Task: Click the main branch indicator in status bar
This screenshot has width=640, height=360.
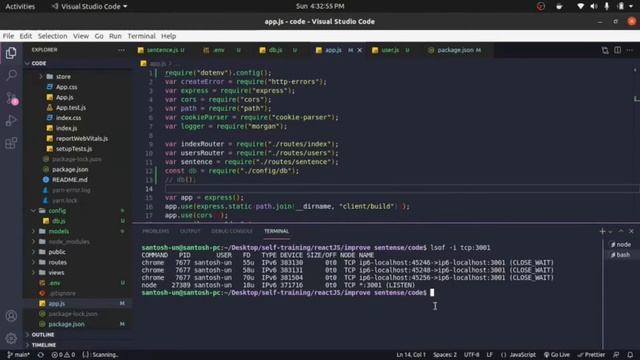Action: tap(18, 355)
